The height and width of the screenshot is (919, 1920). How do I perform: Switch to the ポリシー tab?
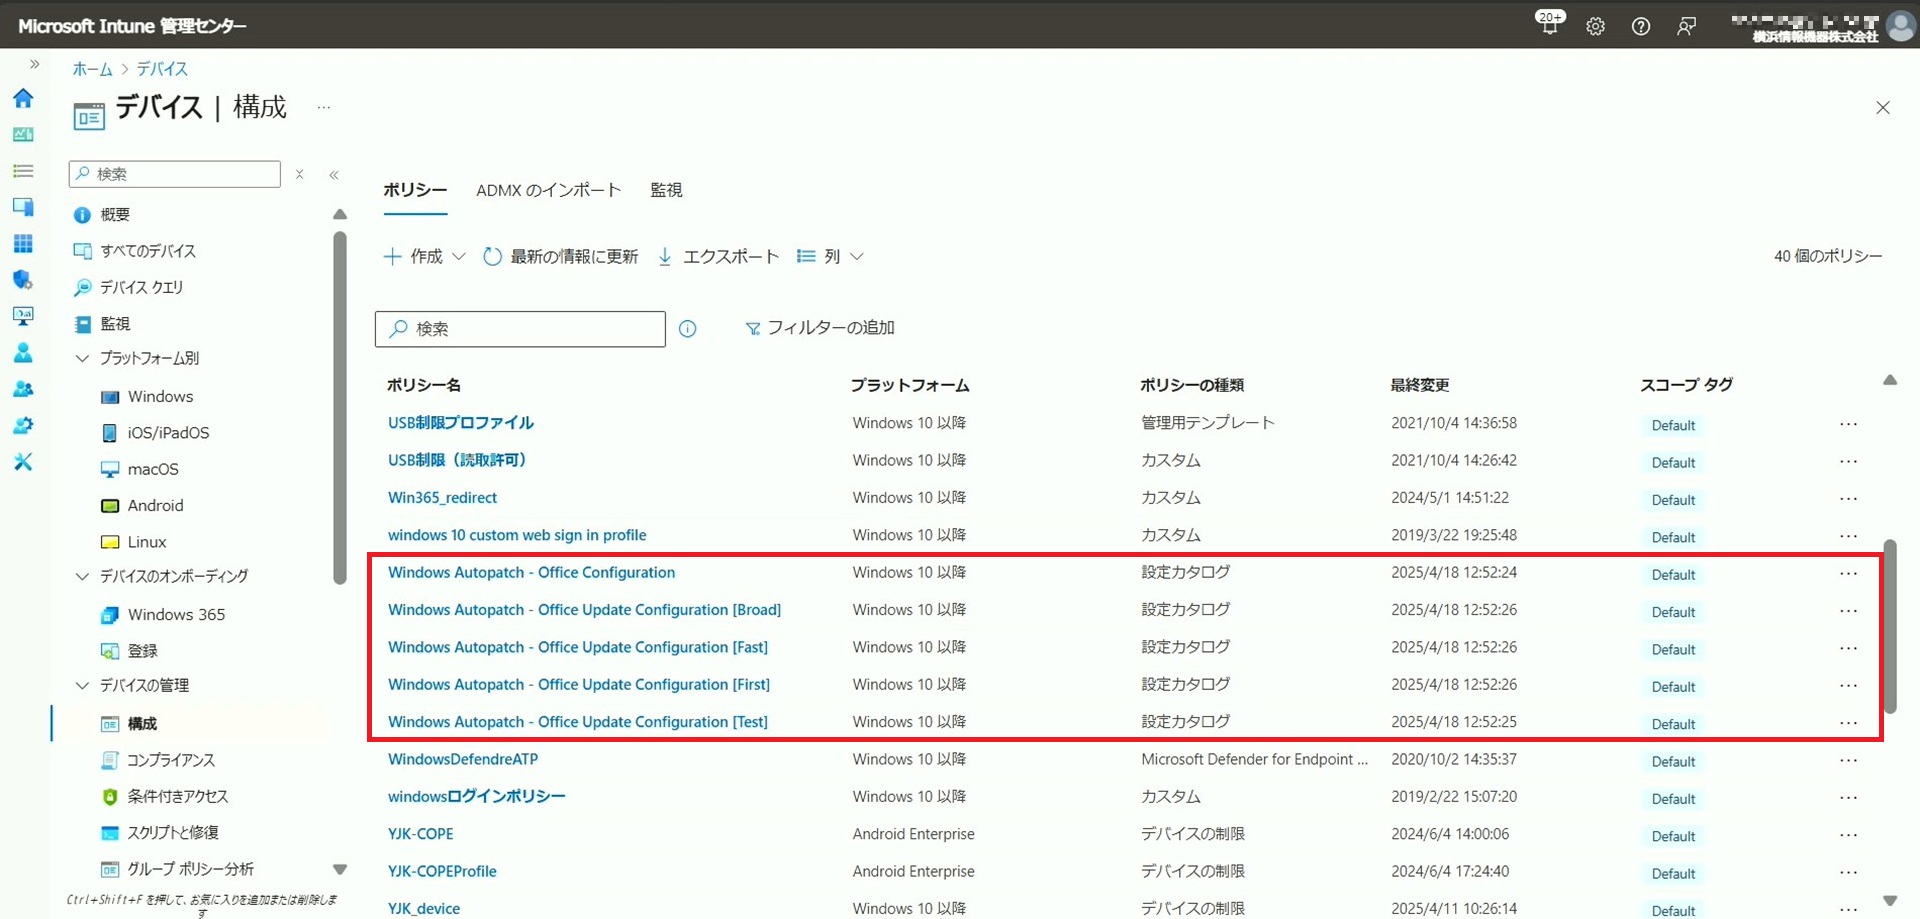pyautogui.click(x=415, y=190)
